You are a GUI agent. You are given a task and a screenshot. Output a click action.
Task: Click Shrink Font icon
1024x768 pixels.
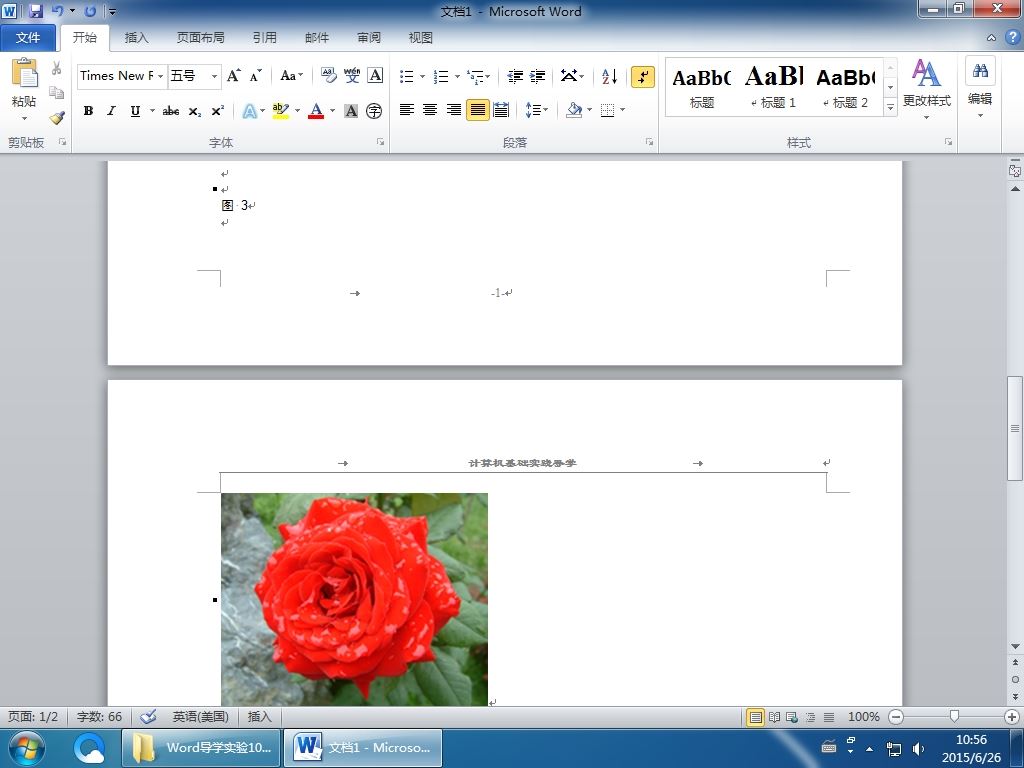[255, 76]
